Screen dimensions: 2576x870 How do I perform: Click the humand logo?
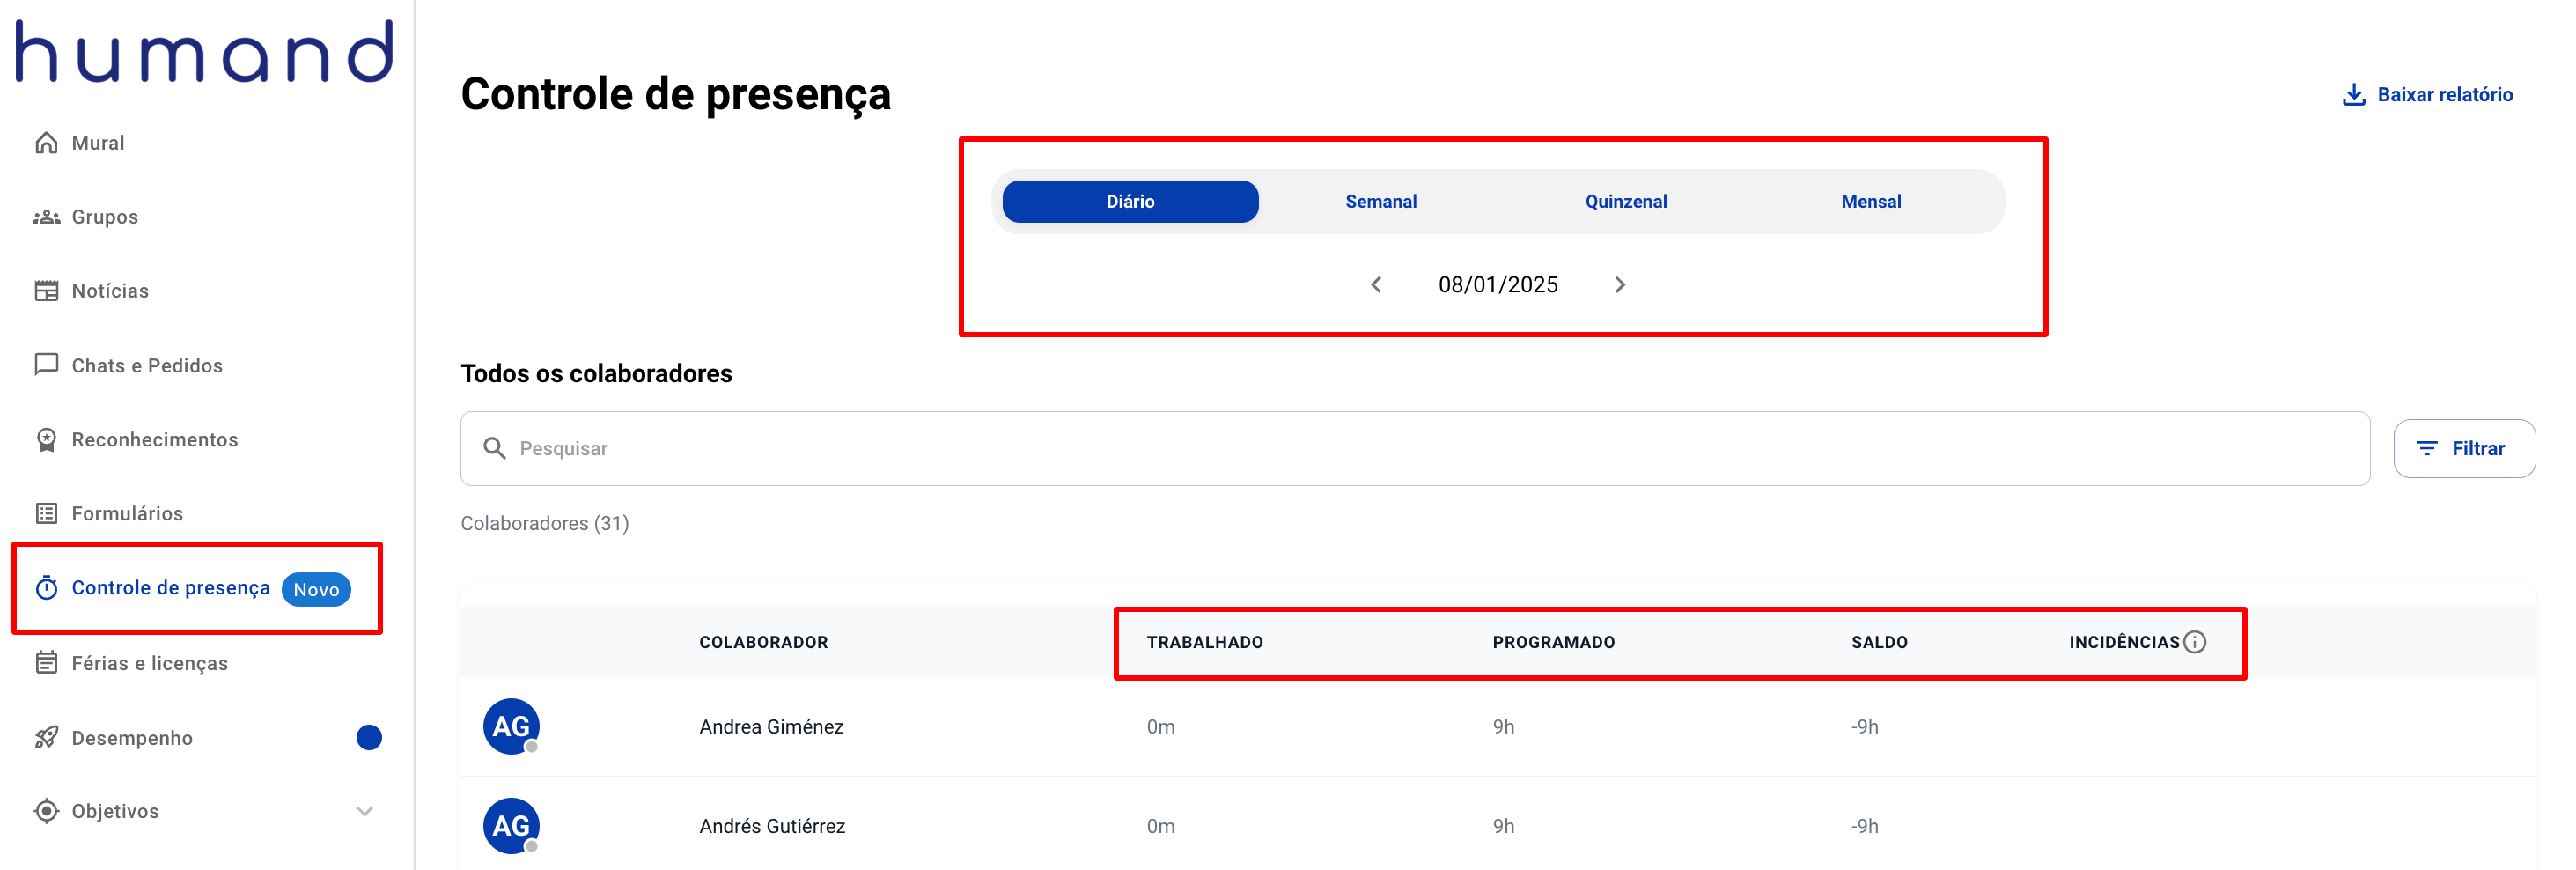coord(204,52)
